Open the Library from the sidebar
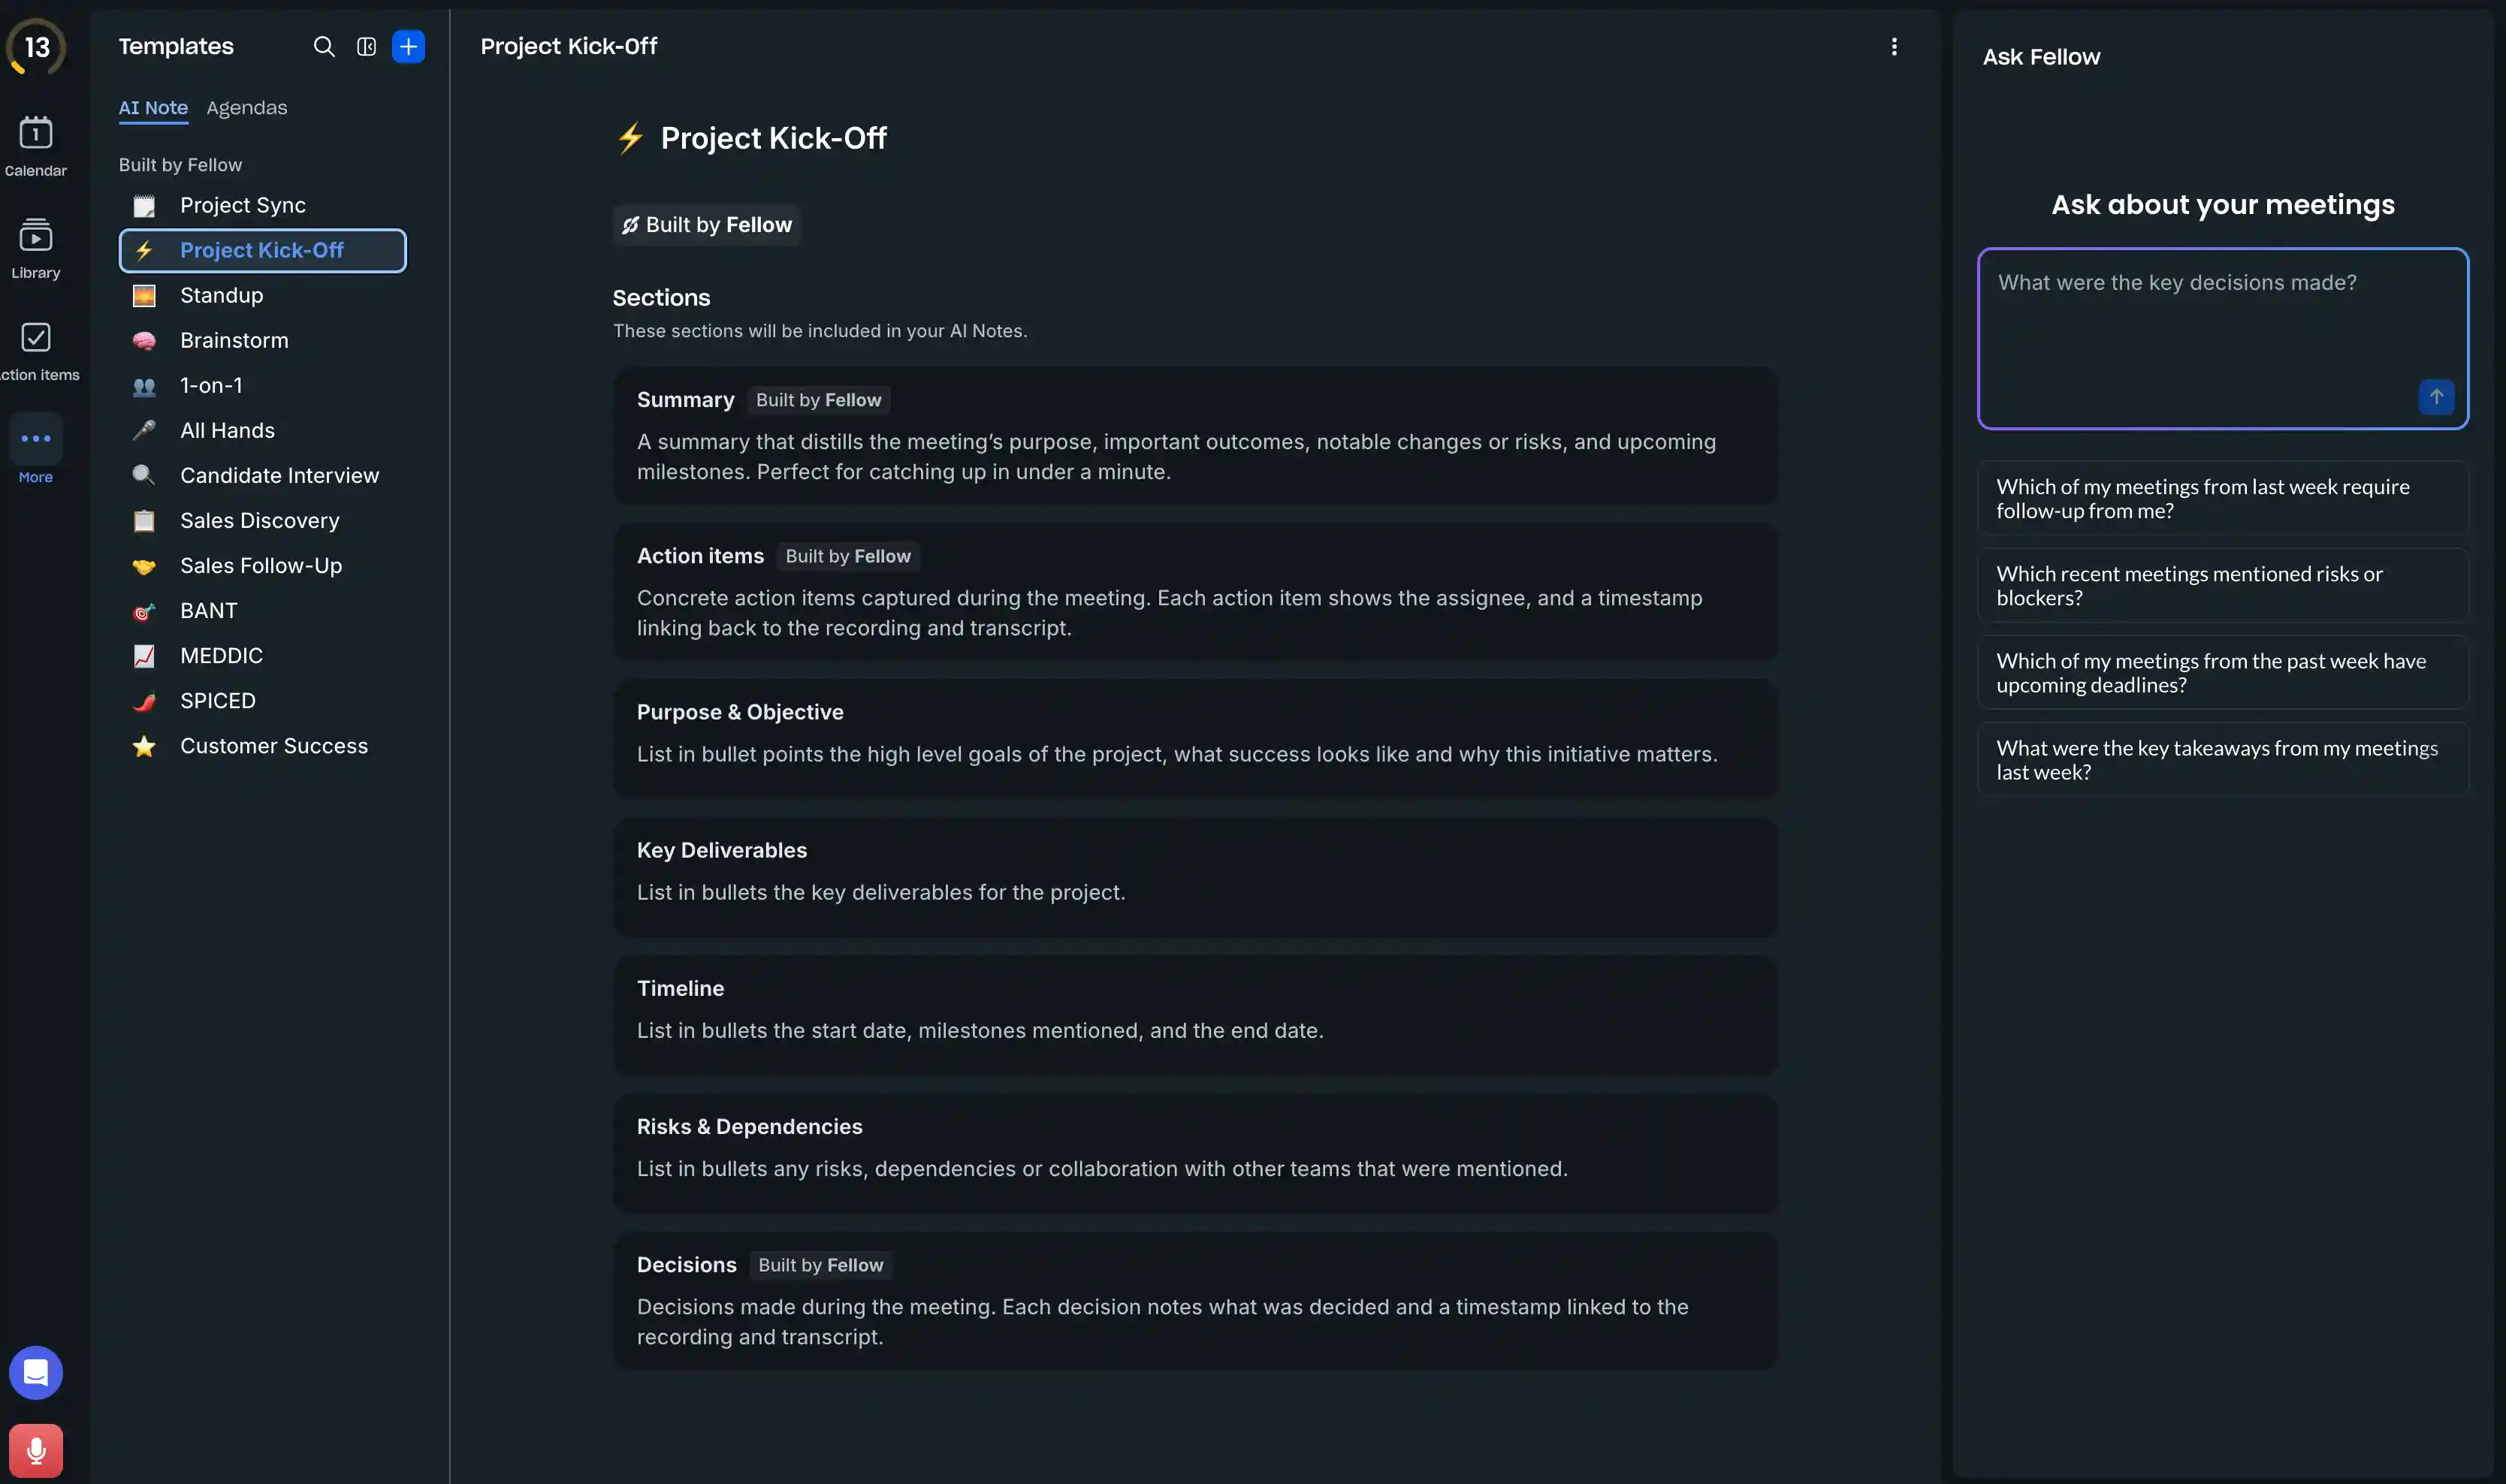Viewport: 2506px width, 1484px height. tap(36, 246)
